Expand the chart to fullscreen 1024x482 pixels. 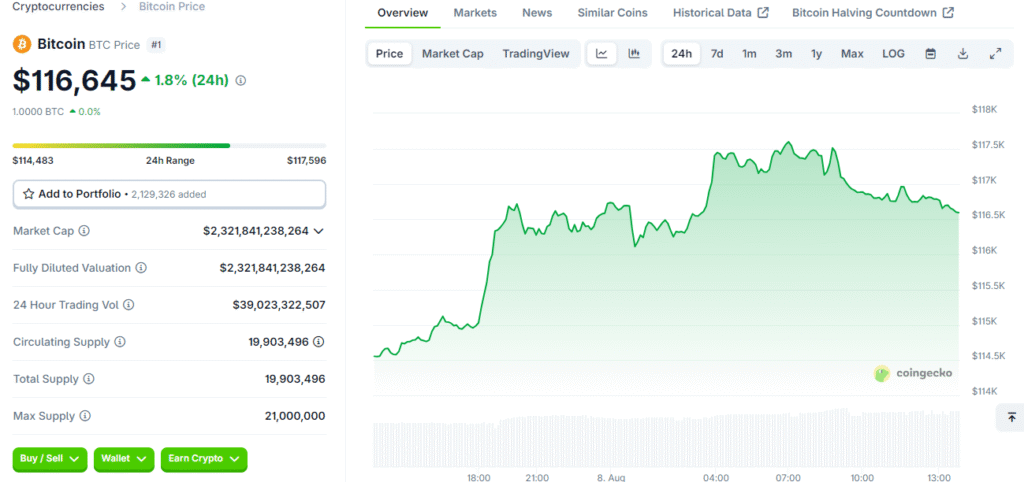point(994,53)
